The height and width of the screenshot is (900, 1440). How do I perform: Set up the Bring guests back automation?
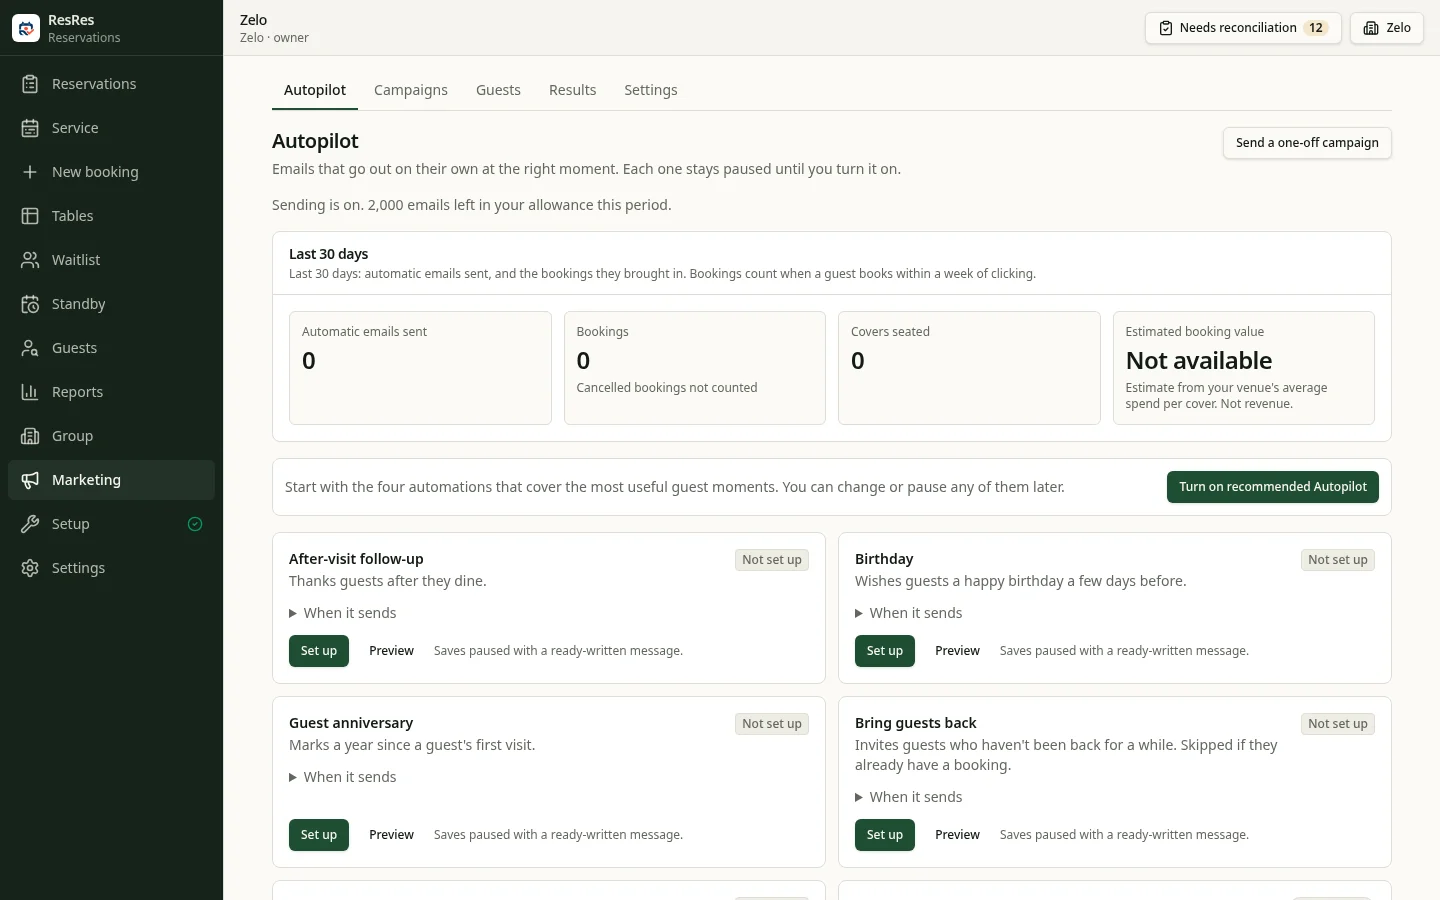click(885, 835)
